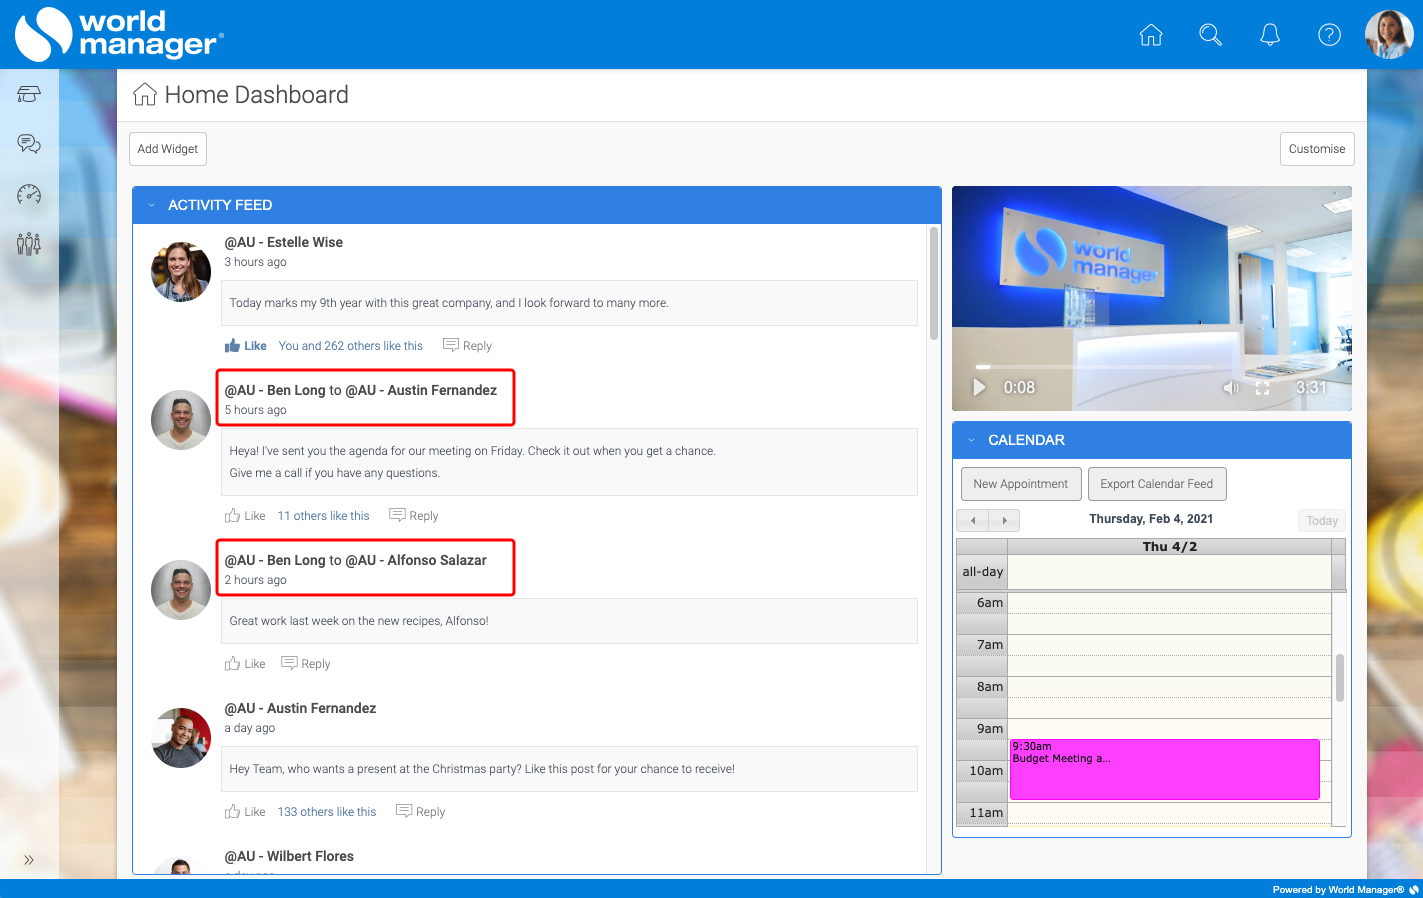Open help question mark icon
The image size is (1423, 898).
tap(1329, 35)
